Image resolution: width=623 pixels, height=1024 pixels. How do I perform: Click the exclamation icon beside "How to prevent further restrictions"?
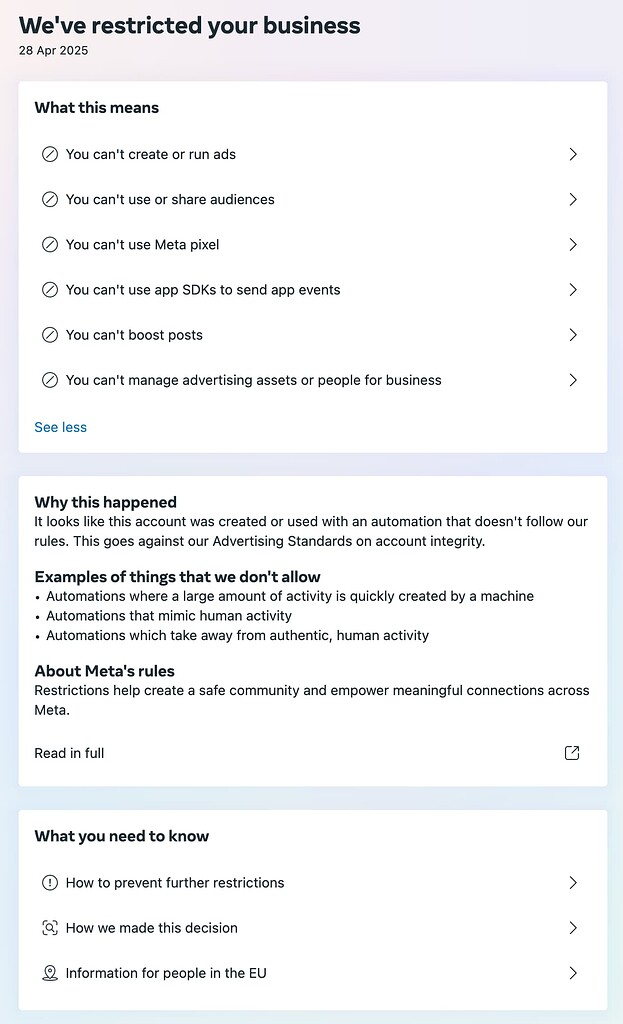(x=50, y=883)
